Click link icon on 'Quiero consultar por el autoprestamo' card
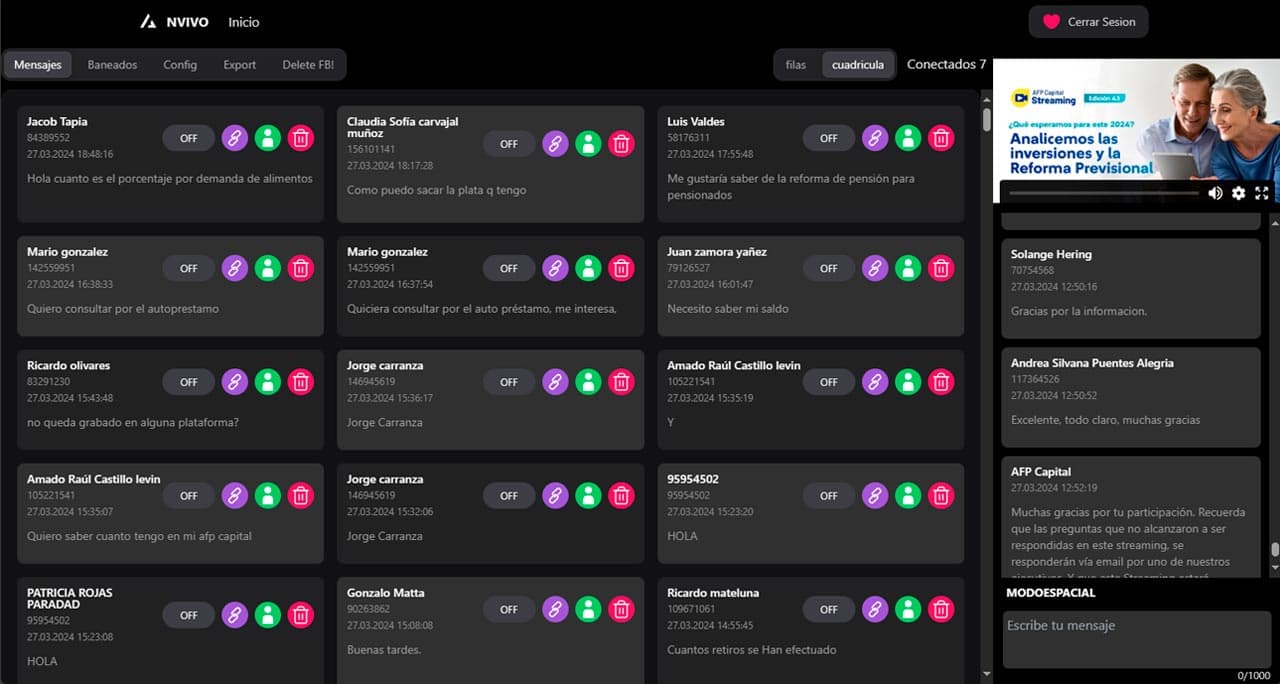The width and height of the screenshot is (1280, 684). click(234, 268)
